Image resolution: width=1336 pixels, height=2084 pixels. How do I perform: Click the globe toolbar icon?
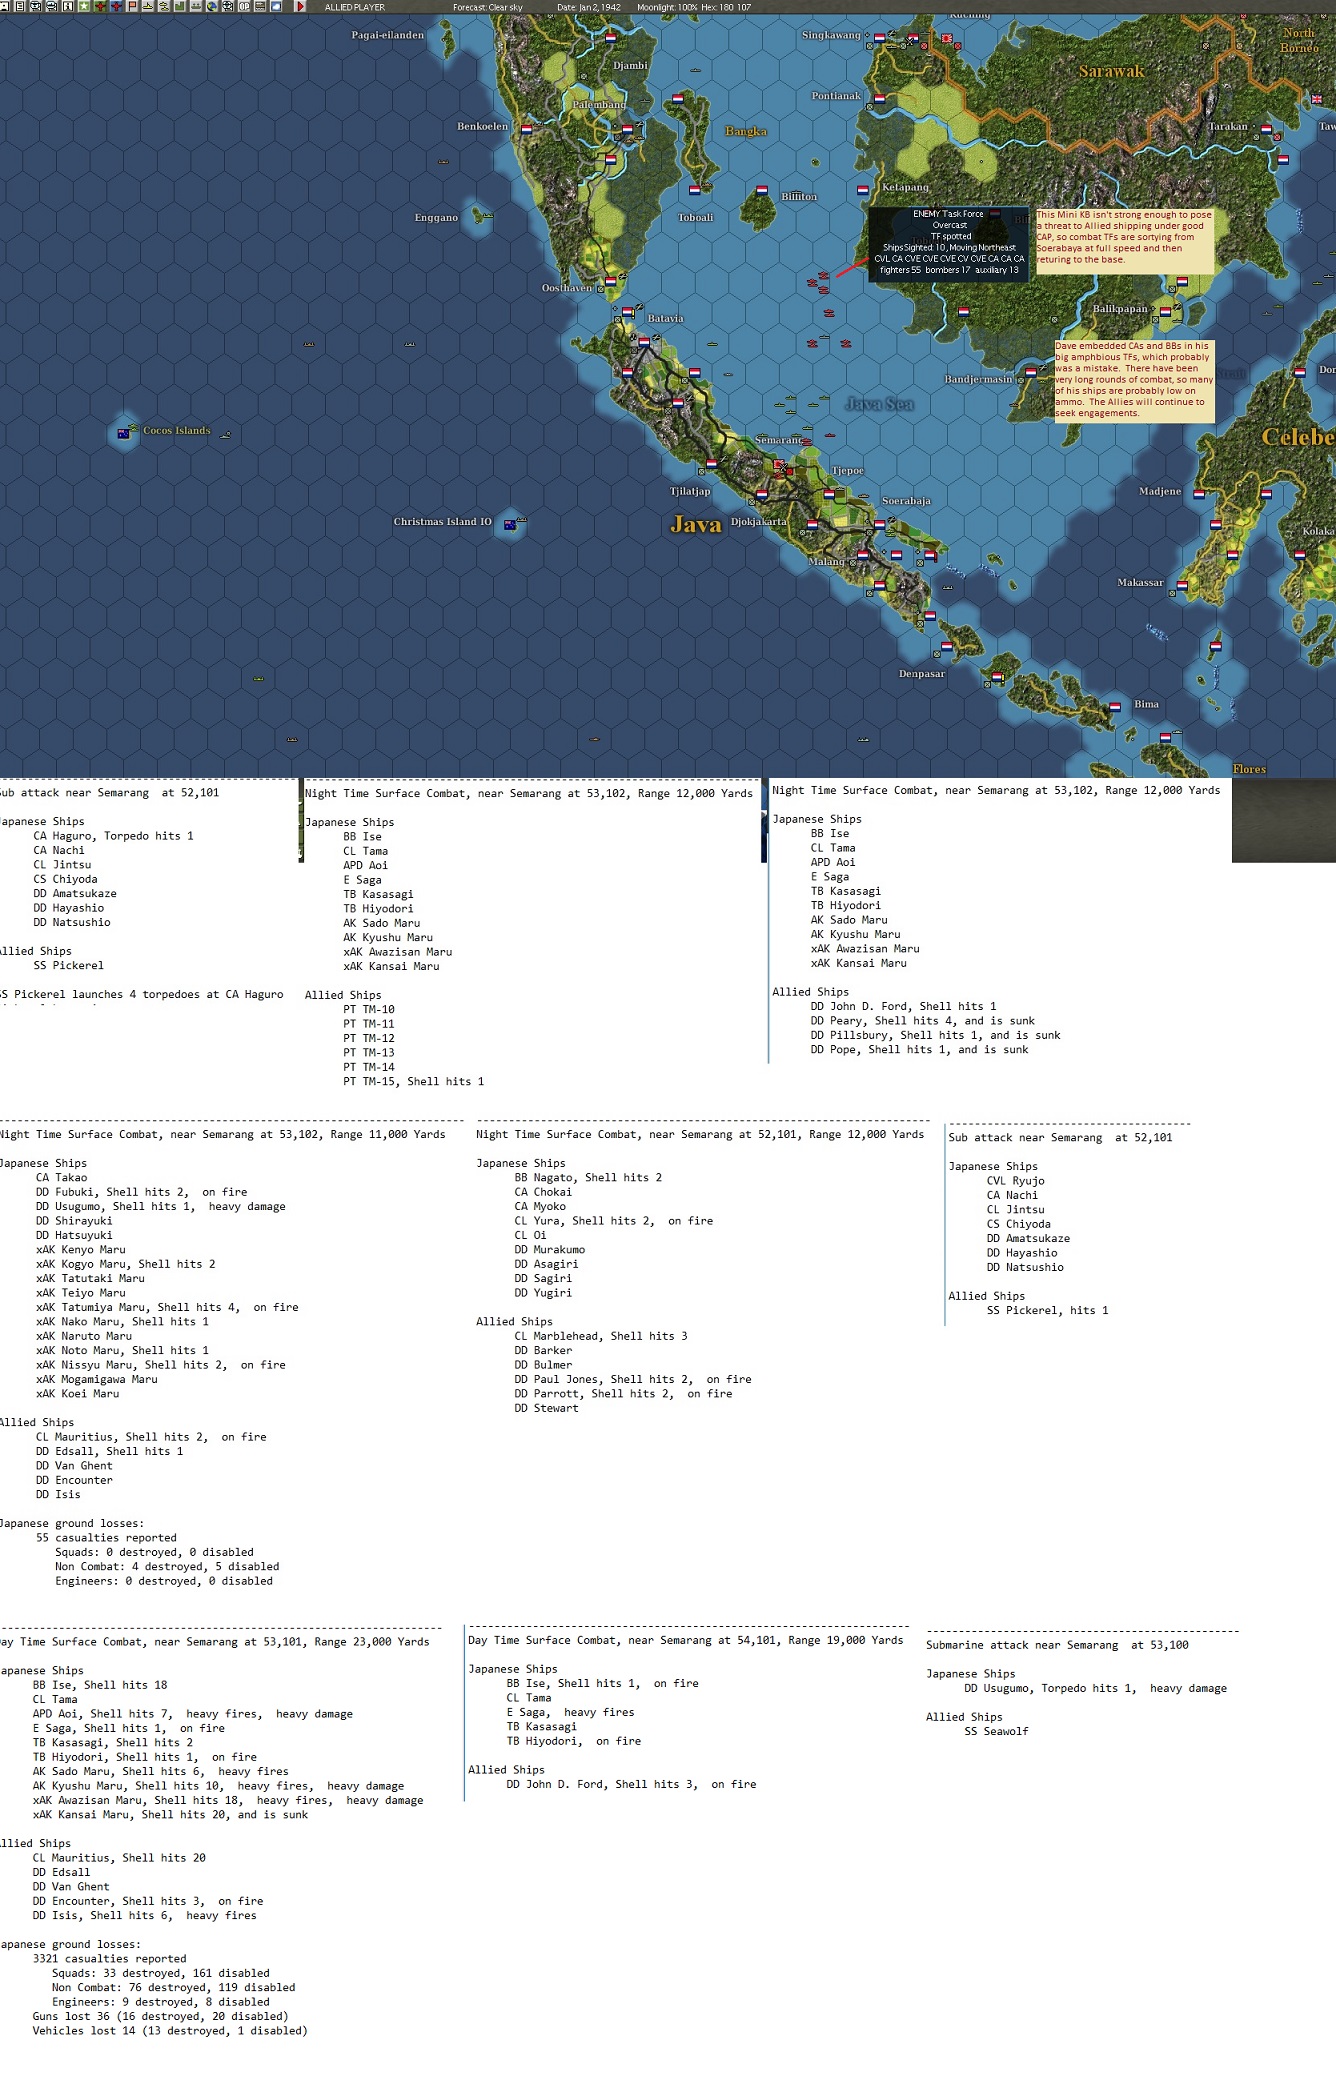[x=212, y=6]
